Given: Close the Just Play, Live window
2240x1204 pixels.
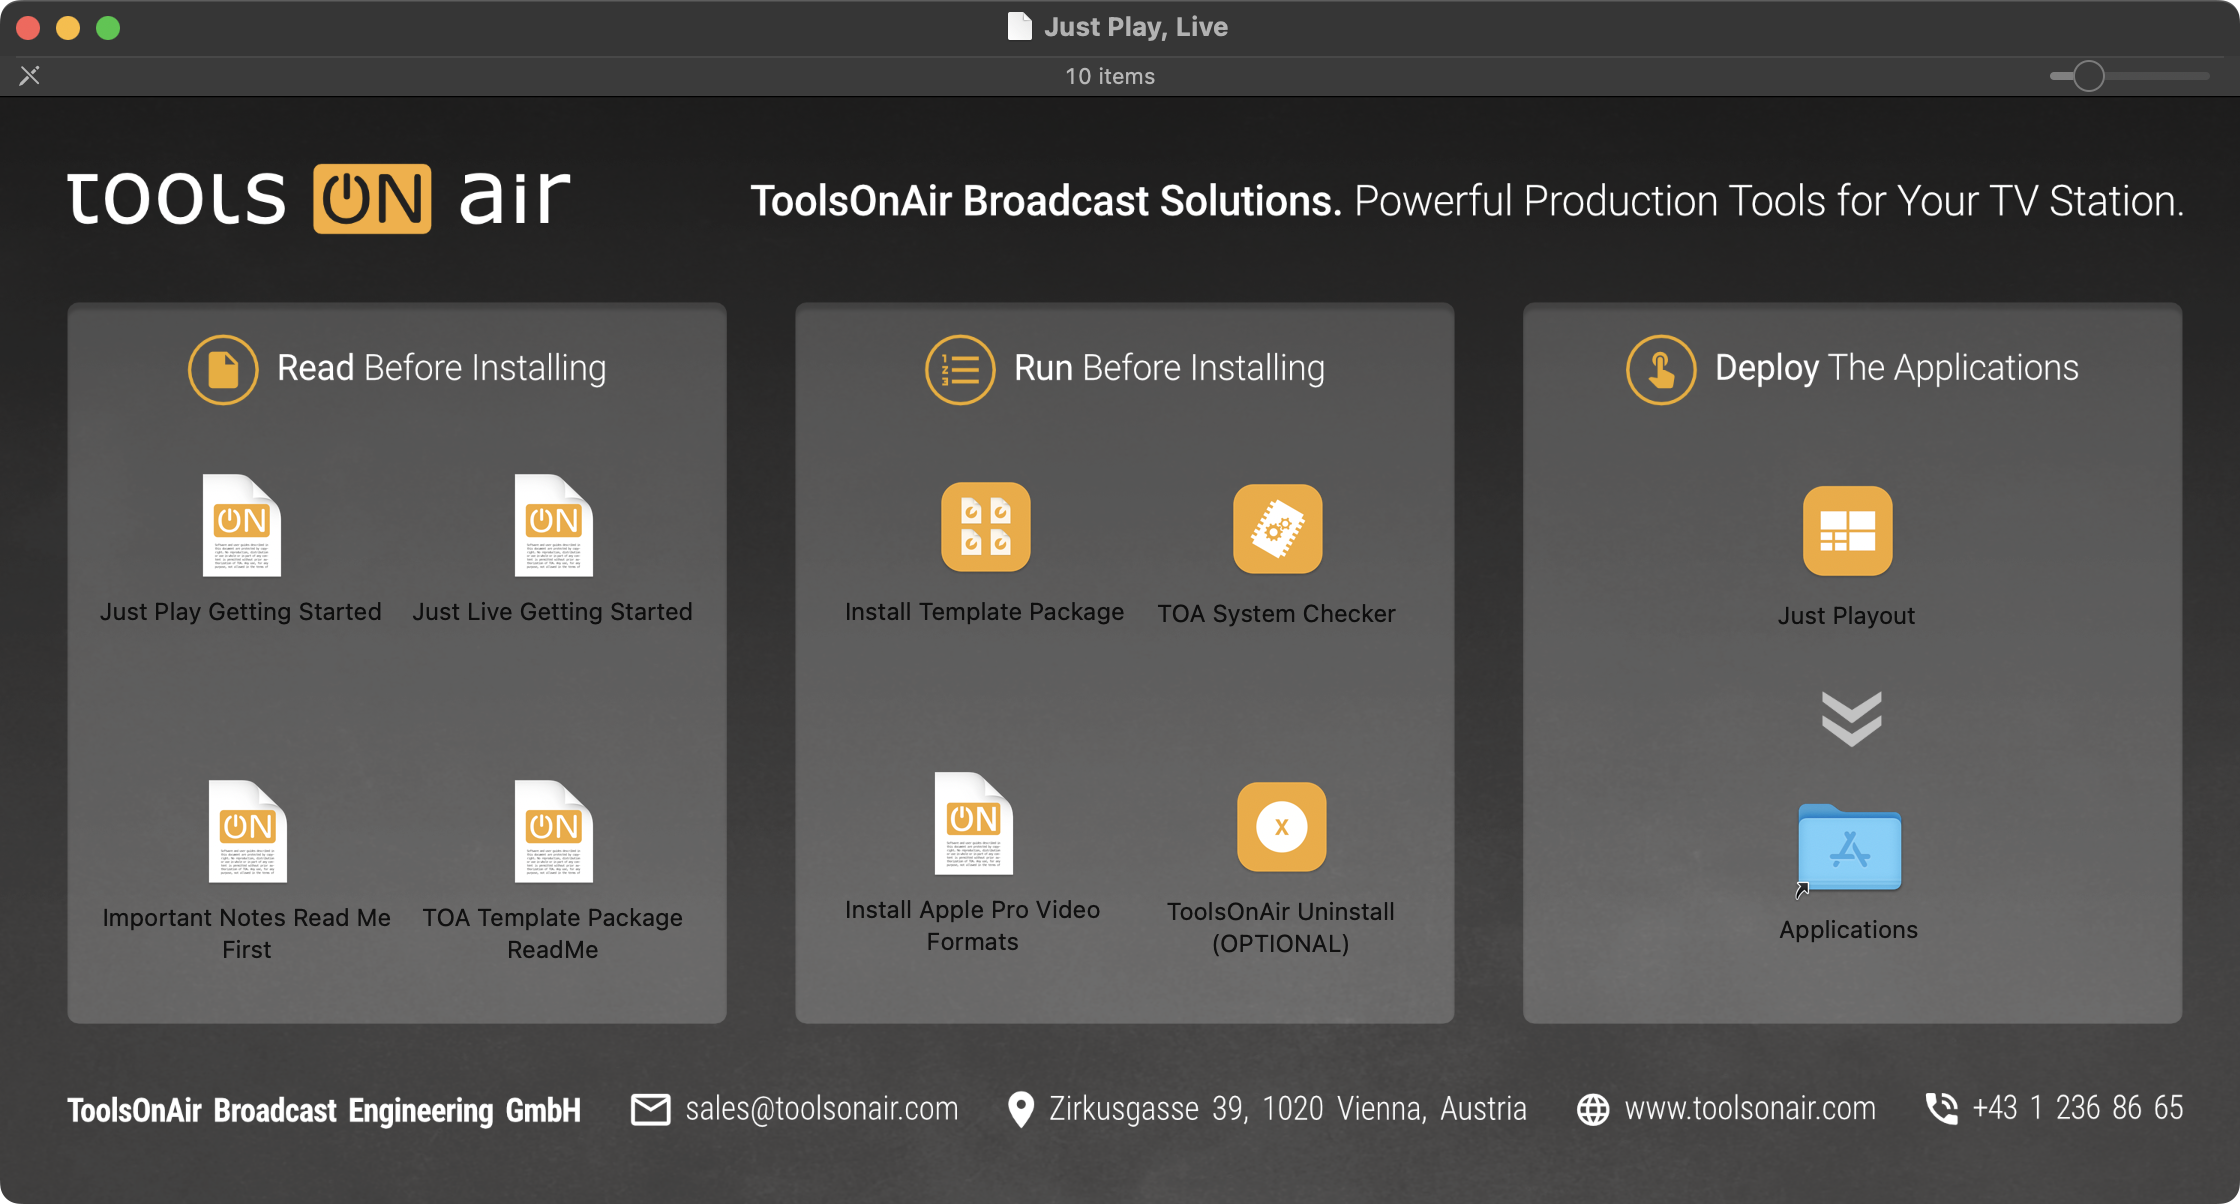Looking at the screenshot, I should tap(28, 28).
